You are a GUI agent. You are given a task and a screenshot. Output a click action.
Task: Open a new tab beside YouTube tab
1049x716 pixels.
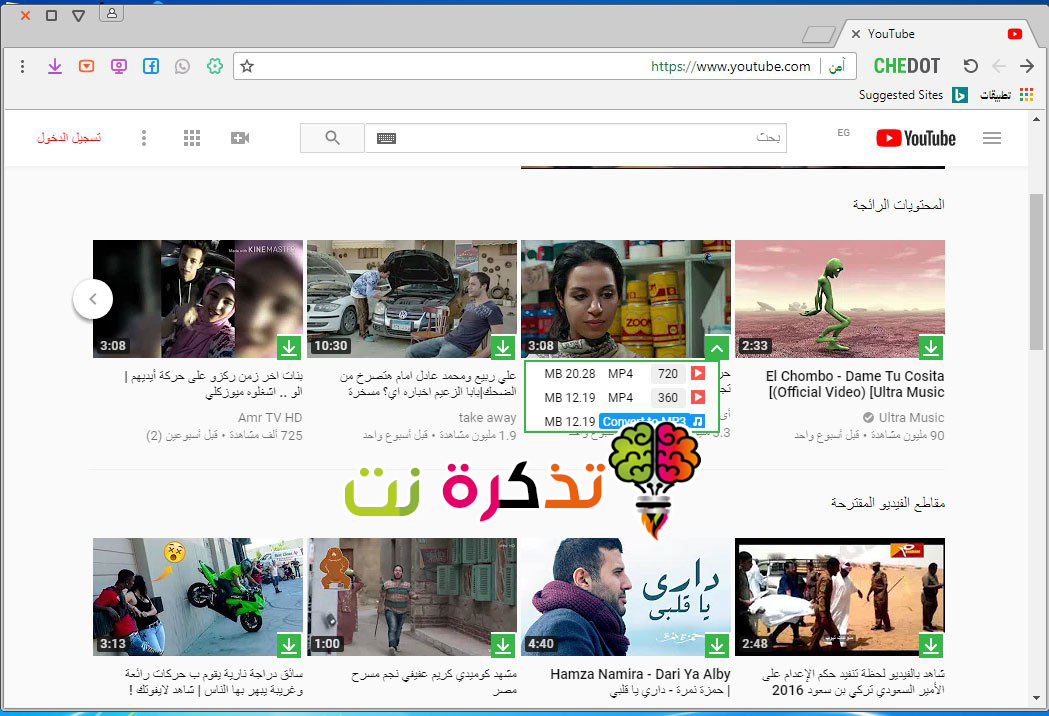tap(818, 34)
